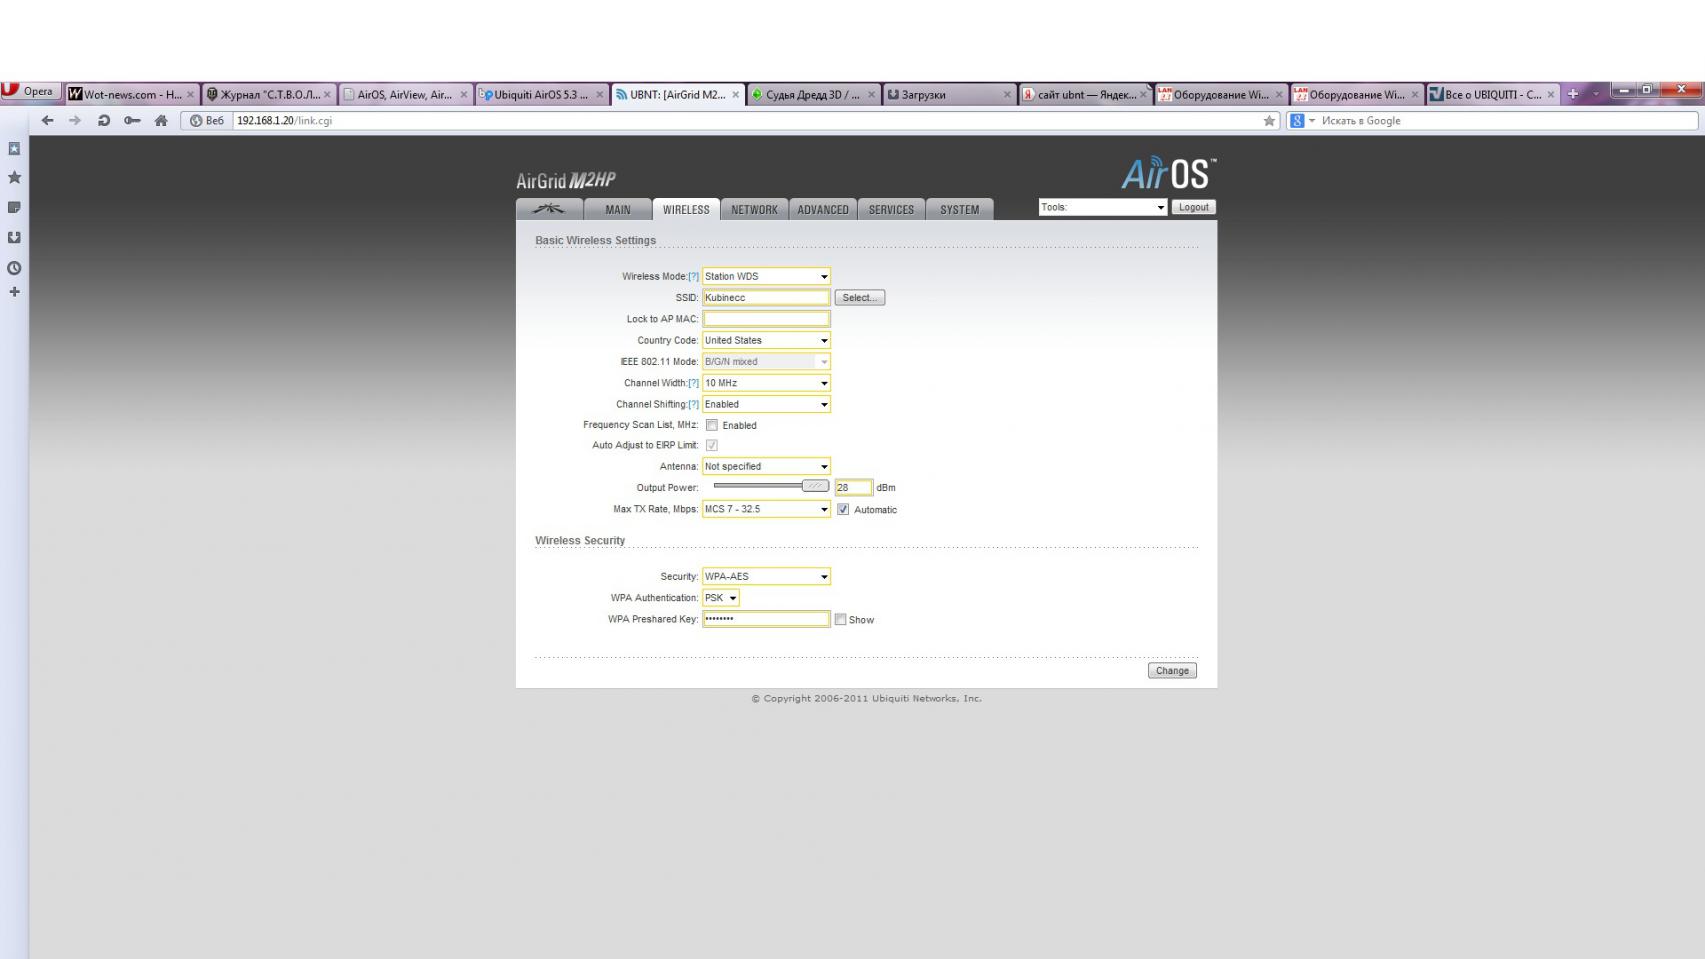Screen dimensions: 1705x959
Task: Open the IEEE 802.11 Mode dropdown
Action: point(766,361)
